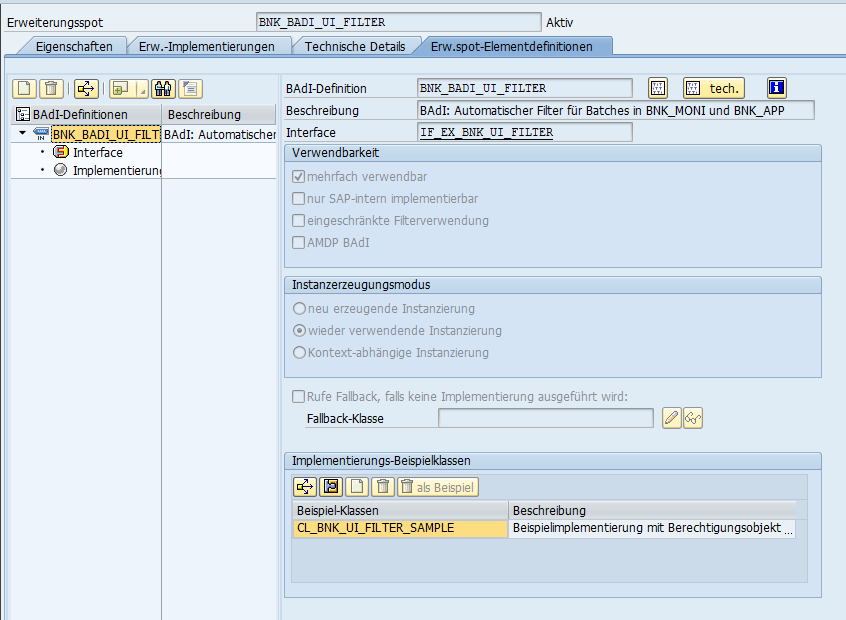Select 'neu erzeugende Instanzierung' radio button
This screenshot has height=620, width=846.
298,309
